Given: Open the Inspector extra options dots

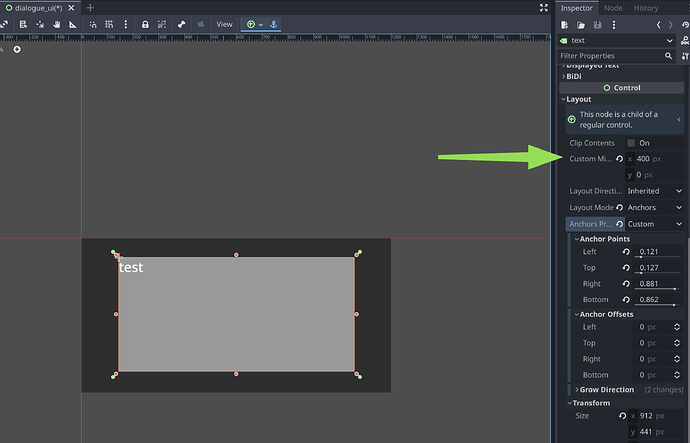Looking at the screenshot, I should pos(614,25).
